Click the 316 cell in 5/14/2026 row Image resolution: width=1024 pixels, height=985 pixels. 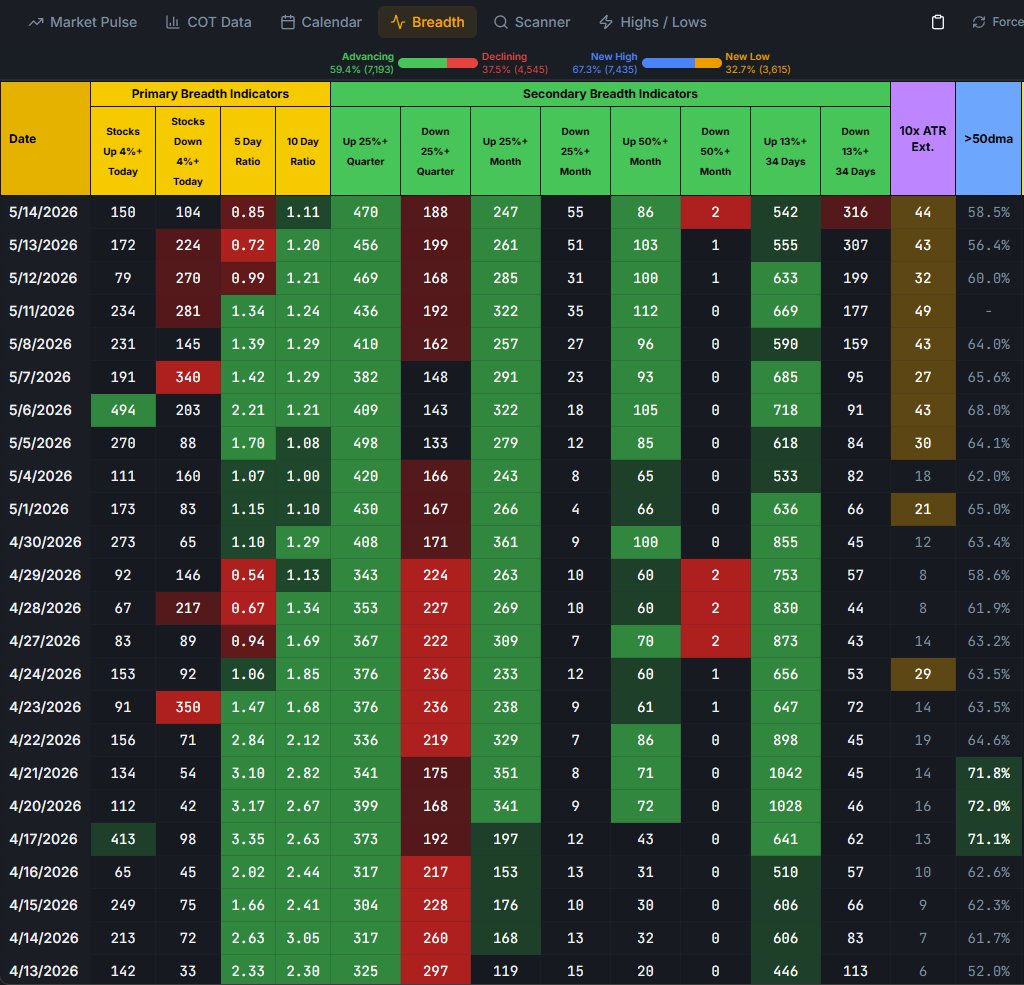pos(855,212)
